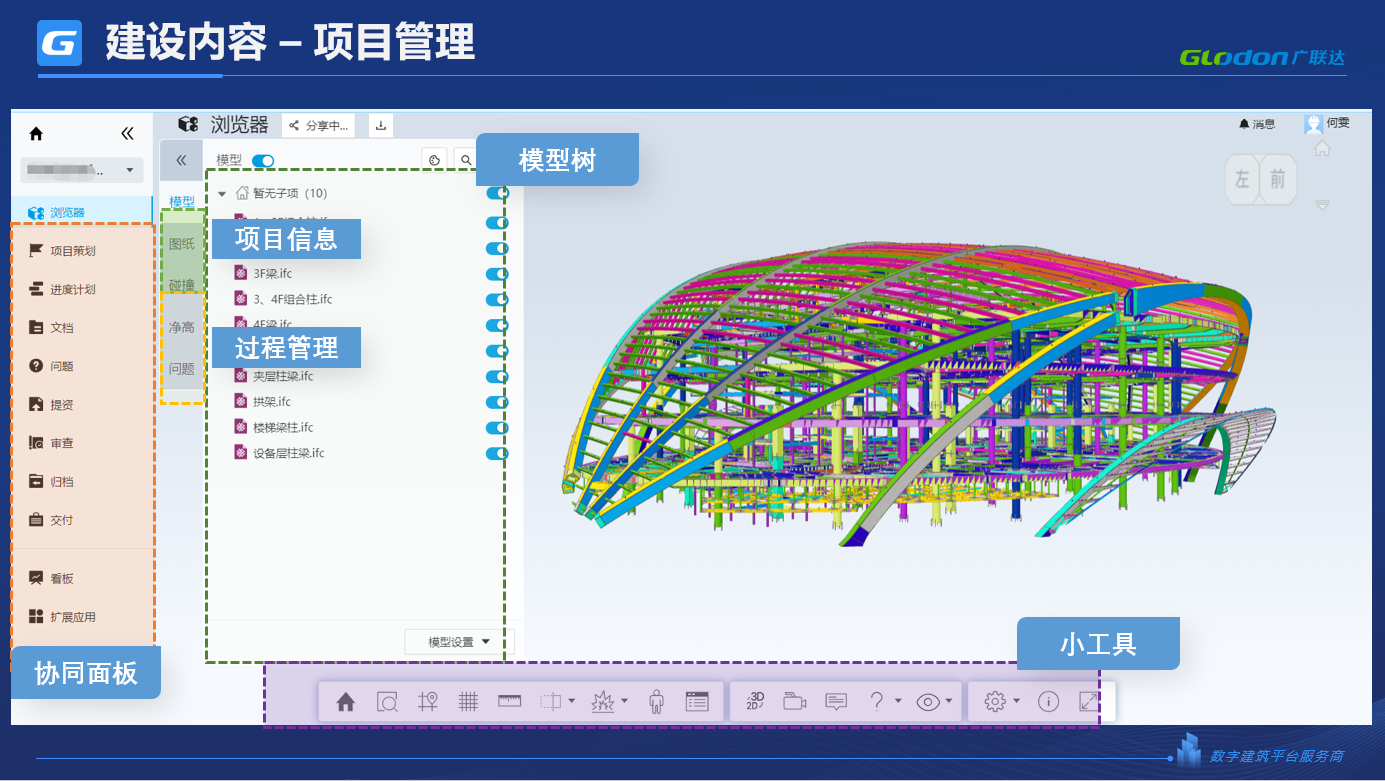Click the ruler measure tool in bottom toolbar
1385x781 pixels.
tap(510, 702)
